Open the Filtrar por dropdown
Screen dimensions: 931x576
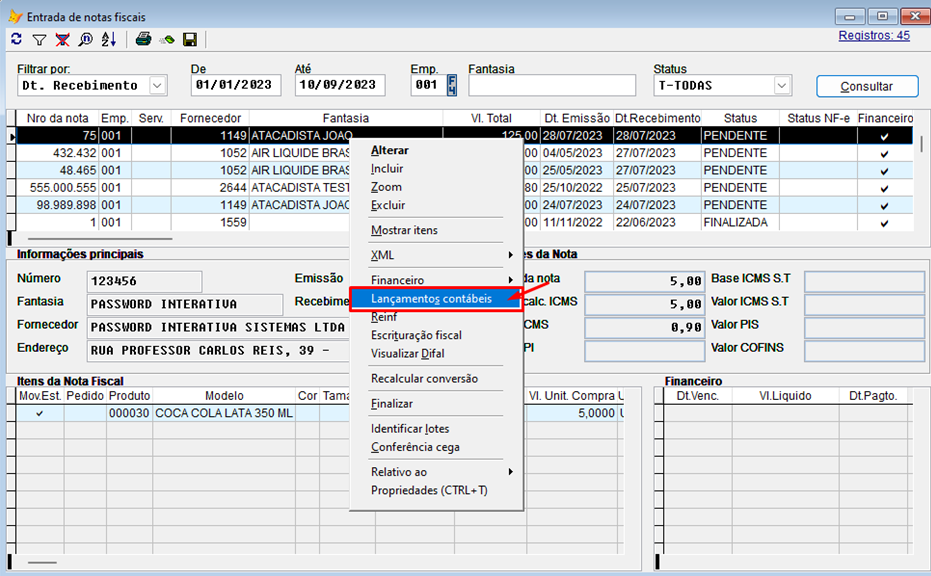pyautogui.click(x=157, y=86)
